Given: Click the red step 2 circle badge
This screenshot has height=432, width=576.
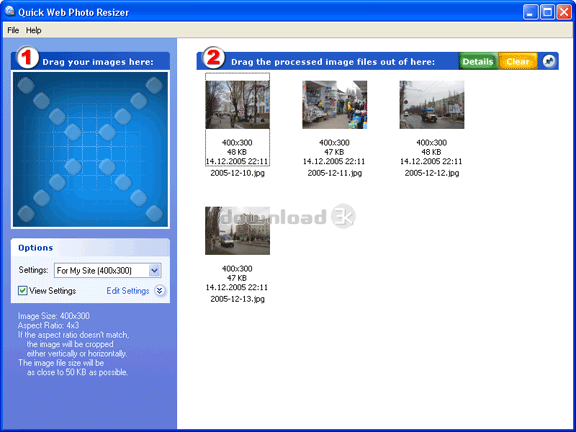Looking at the screenshot, I should pos(214,58).
